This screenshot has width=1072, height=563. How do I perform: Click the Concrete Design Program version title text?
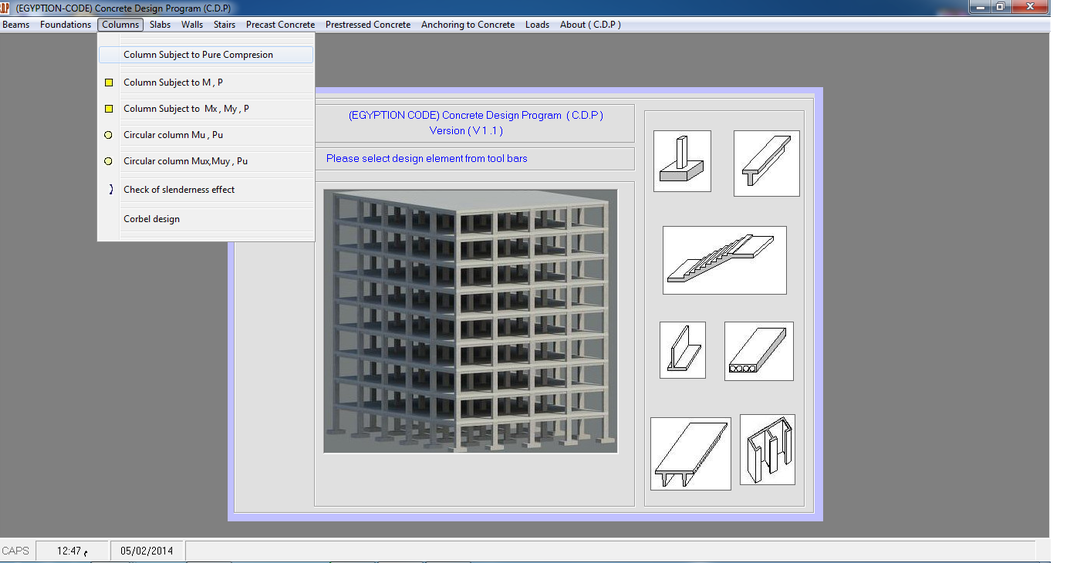tap(476, 123)
